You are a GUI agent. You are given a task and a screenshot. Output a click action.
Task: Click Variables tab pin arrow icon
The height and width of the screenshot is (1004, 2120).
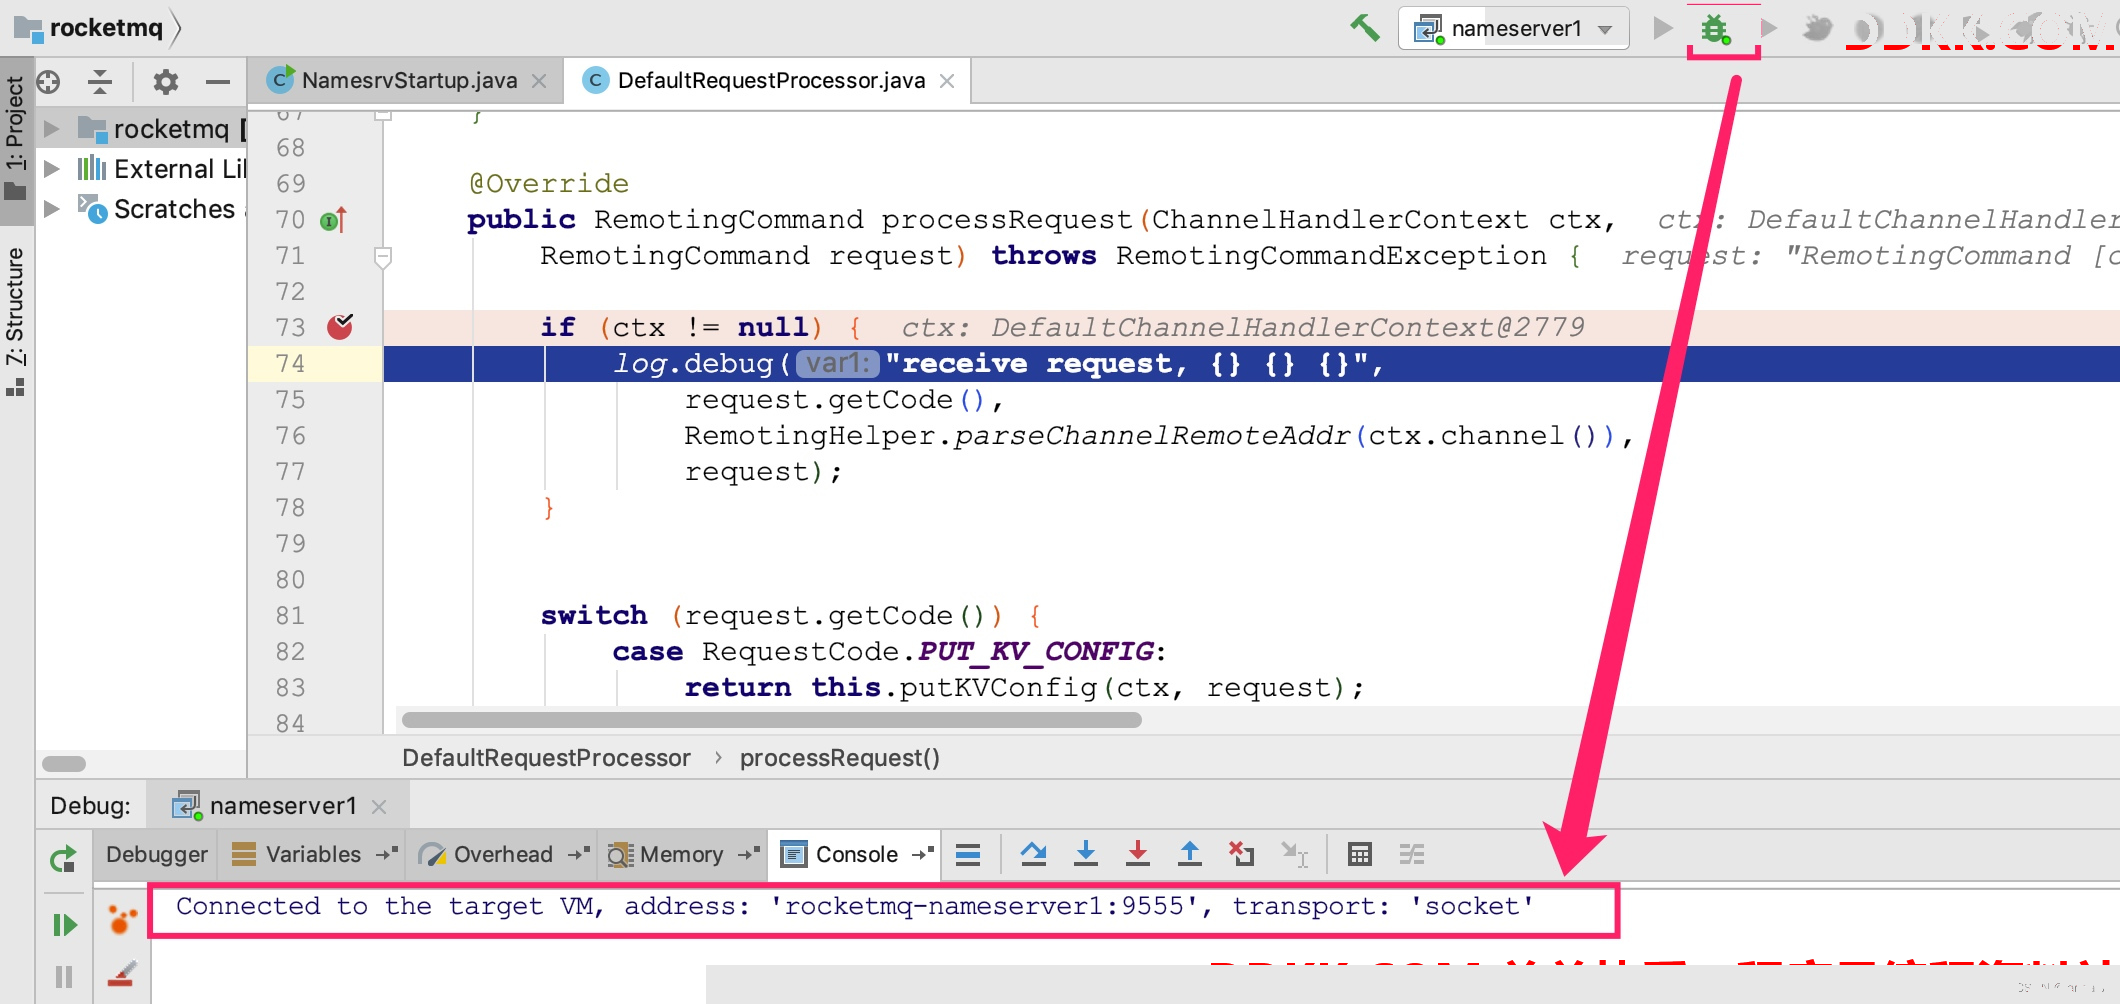386,854
